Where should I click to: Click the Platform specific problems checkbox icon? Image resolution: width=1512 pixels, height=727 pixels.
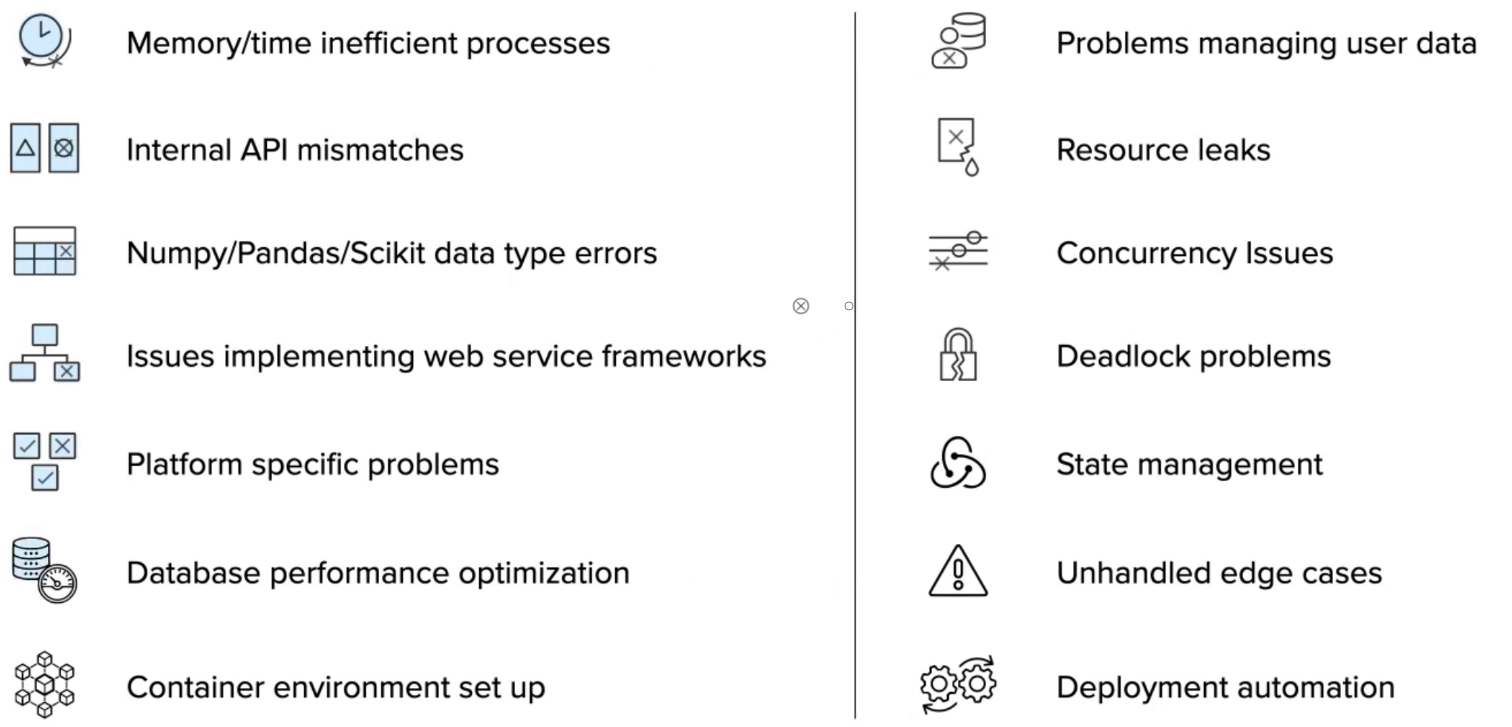[x=45, y=461]
